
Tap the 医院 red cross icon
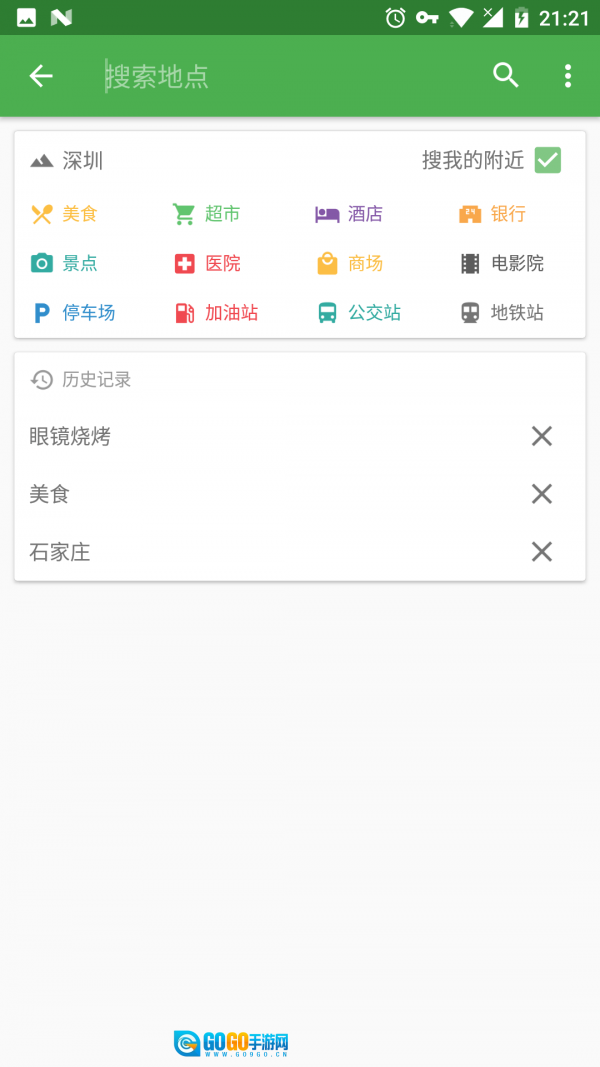pyautogui.click(x=184, y=264)
